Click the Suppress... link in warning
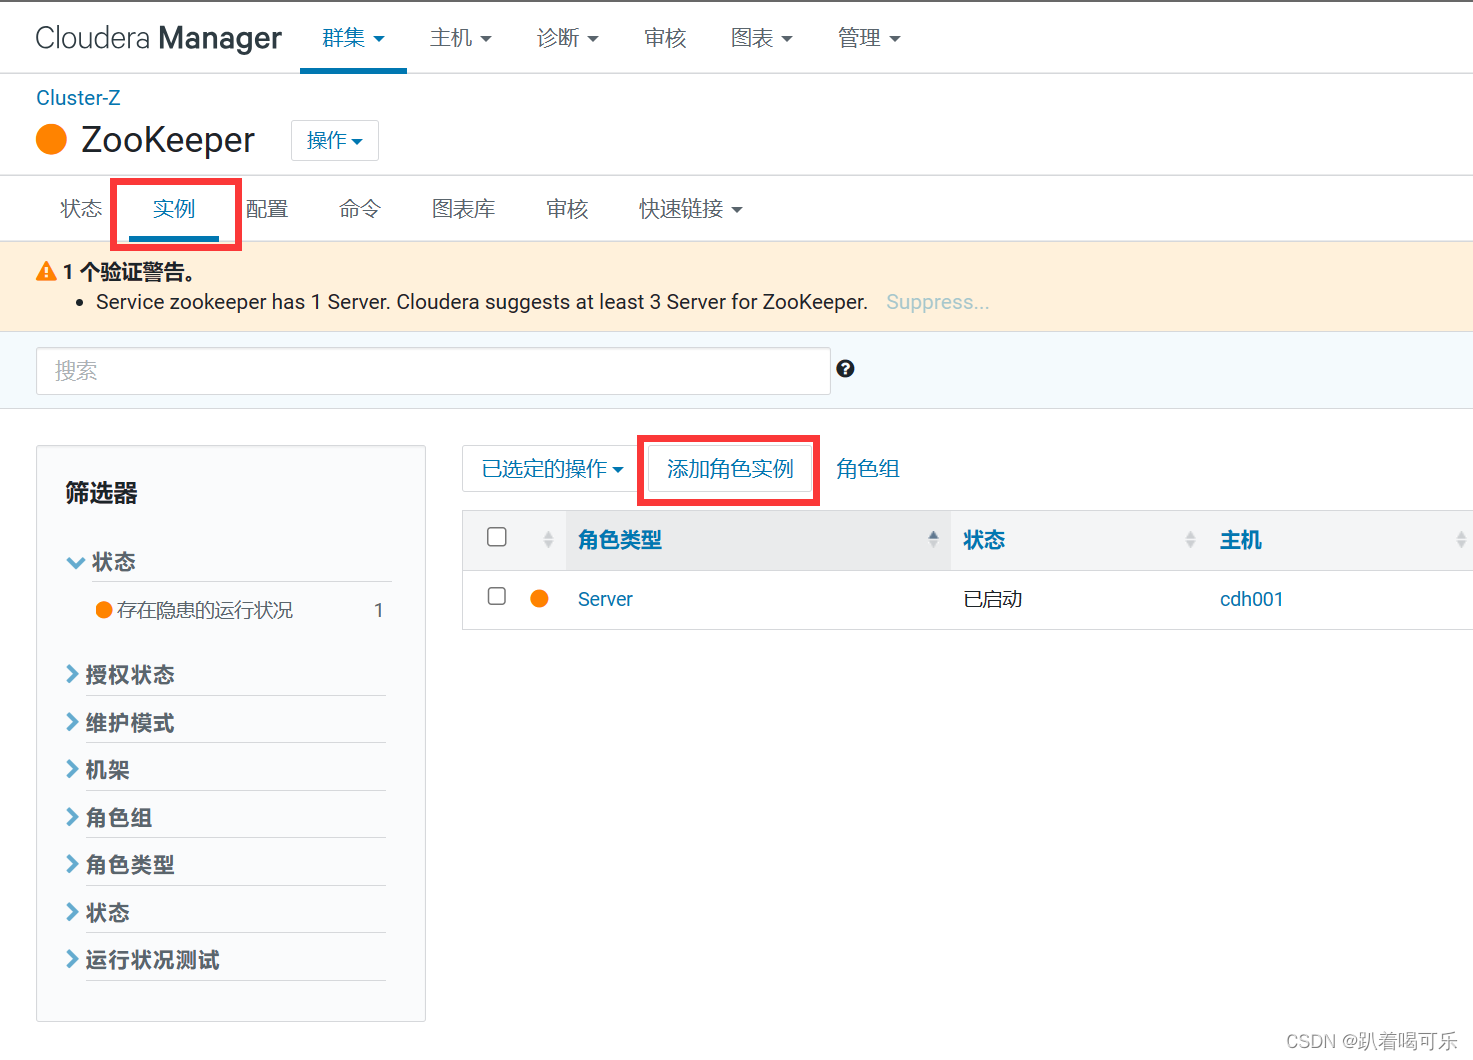The image size is (1473, 1060). [937, 302]
